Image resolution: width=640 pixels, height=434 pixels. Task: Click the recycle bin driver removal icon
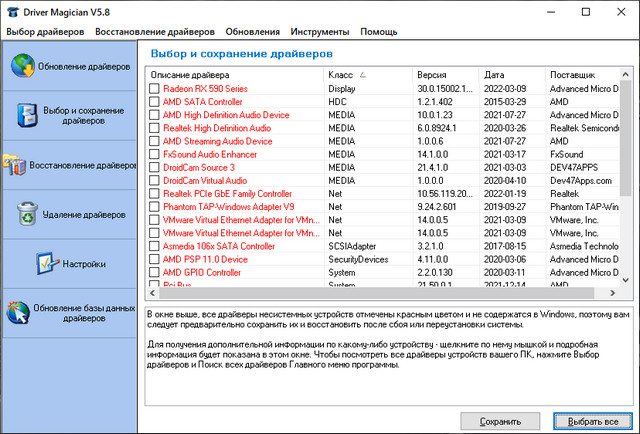tap(27, 212)
